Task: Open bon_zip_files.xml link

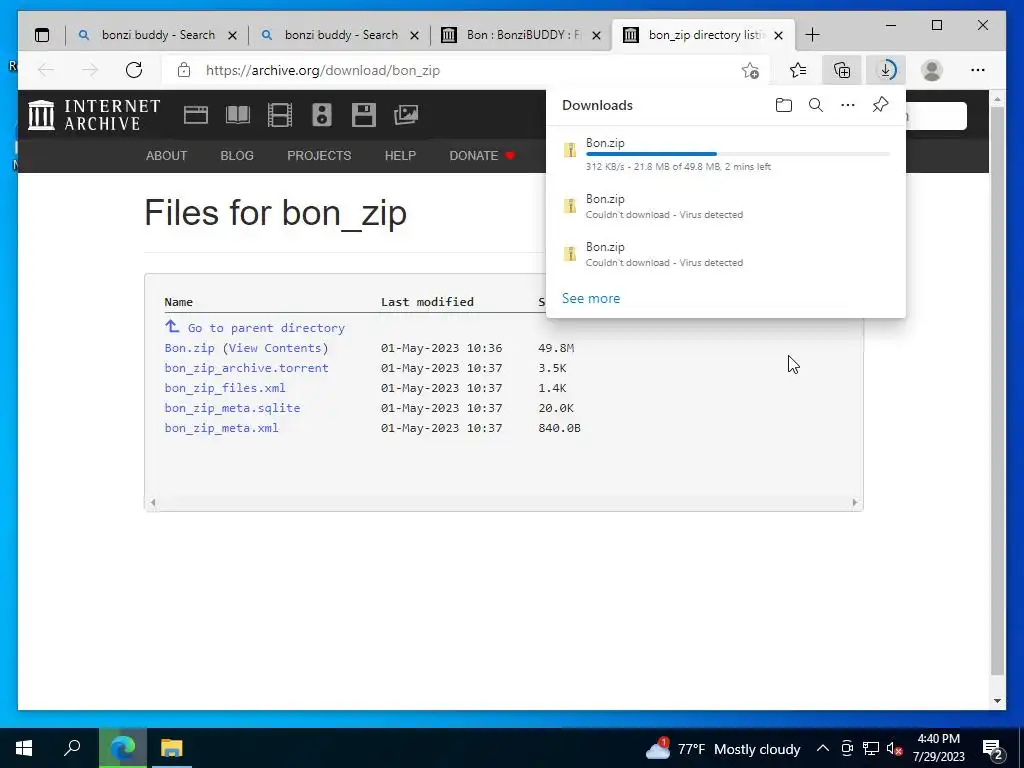Action: coord(225,388)
